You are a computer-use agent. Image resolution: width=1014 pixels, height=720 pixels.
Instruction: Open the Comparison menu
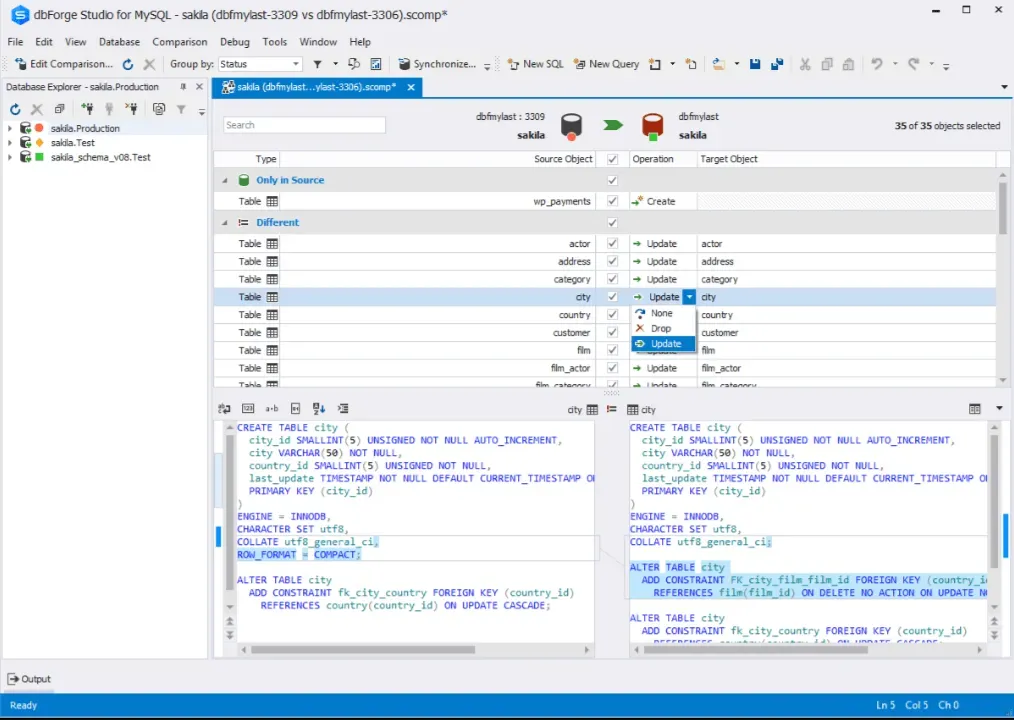tap(180, 41)
